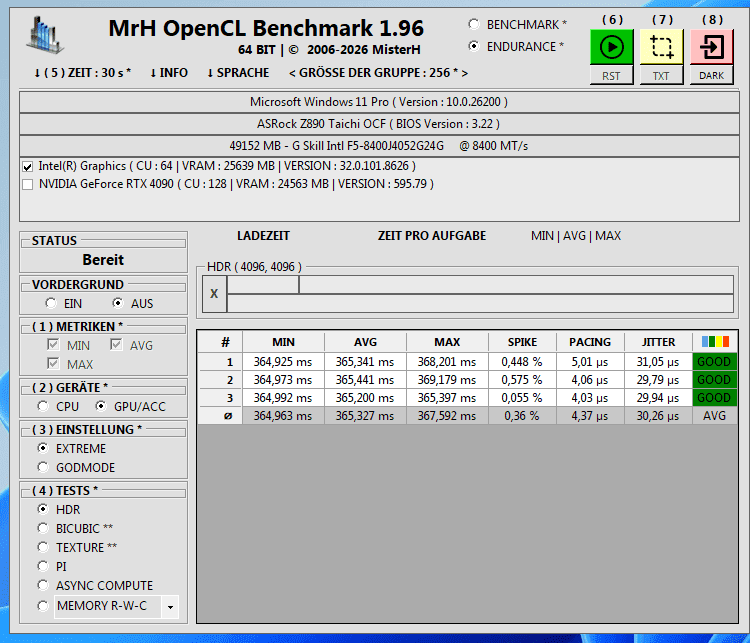Start the run with the green play button
Screen dimensions: 750x643
(x=611, y=47)
